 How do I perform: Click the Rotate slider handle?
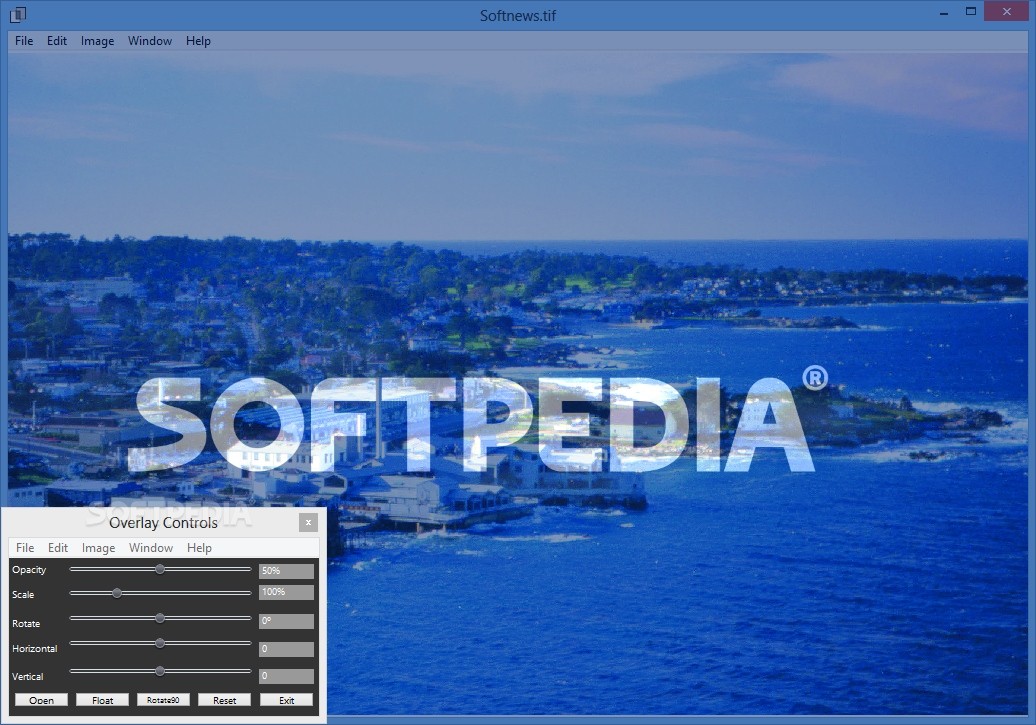pos(160,619)
